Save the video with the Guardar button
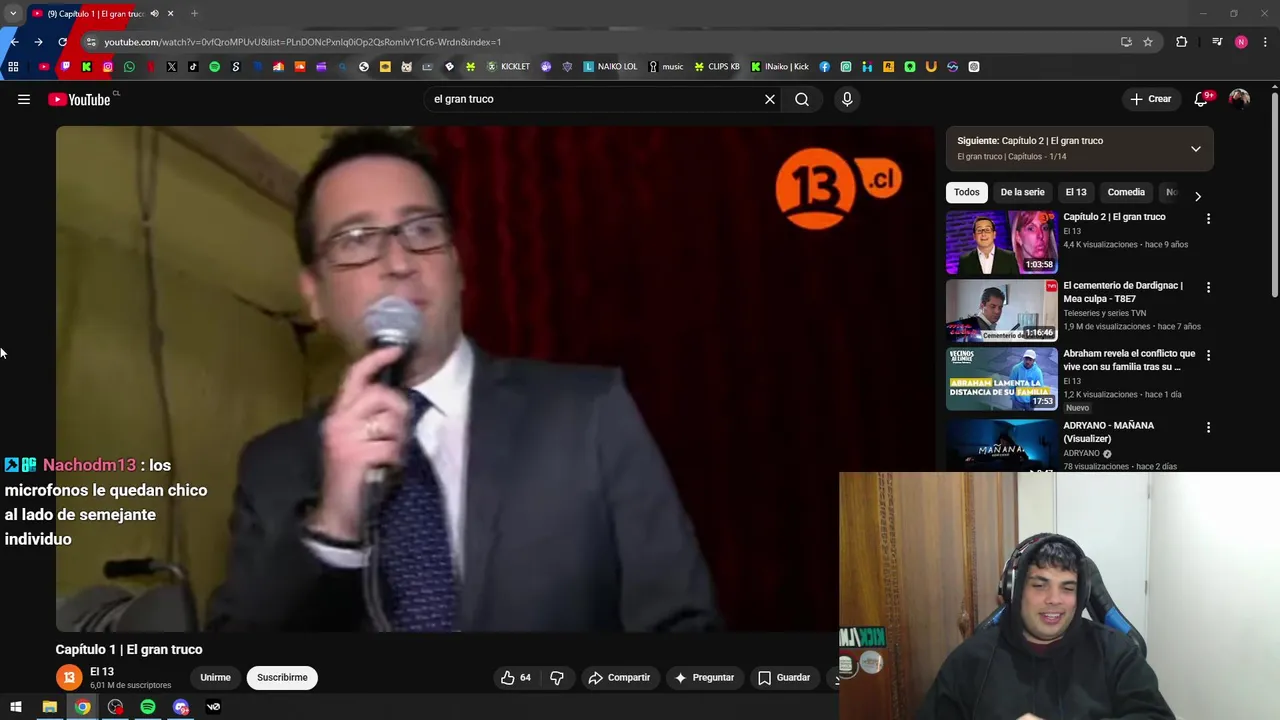Image resolution: width=1280 pixels, height=720 pixels. click(x=784, y=677)
